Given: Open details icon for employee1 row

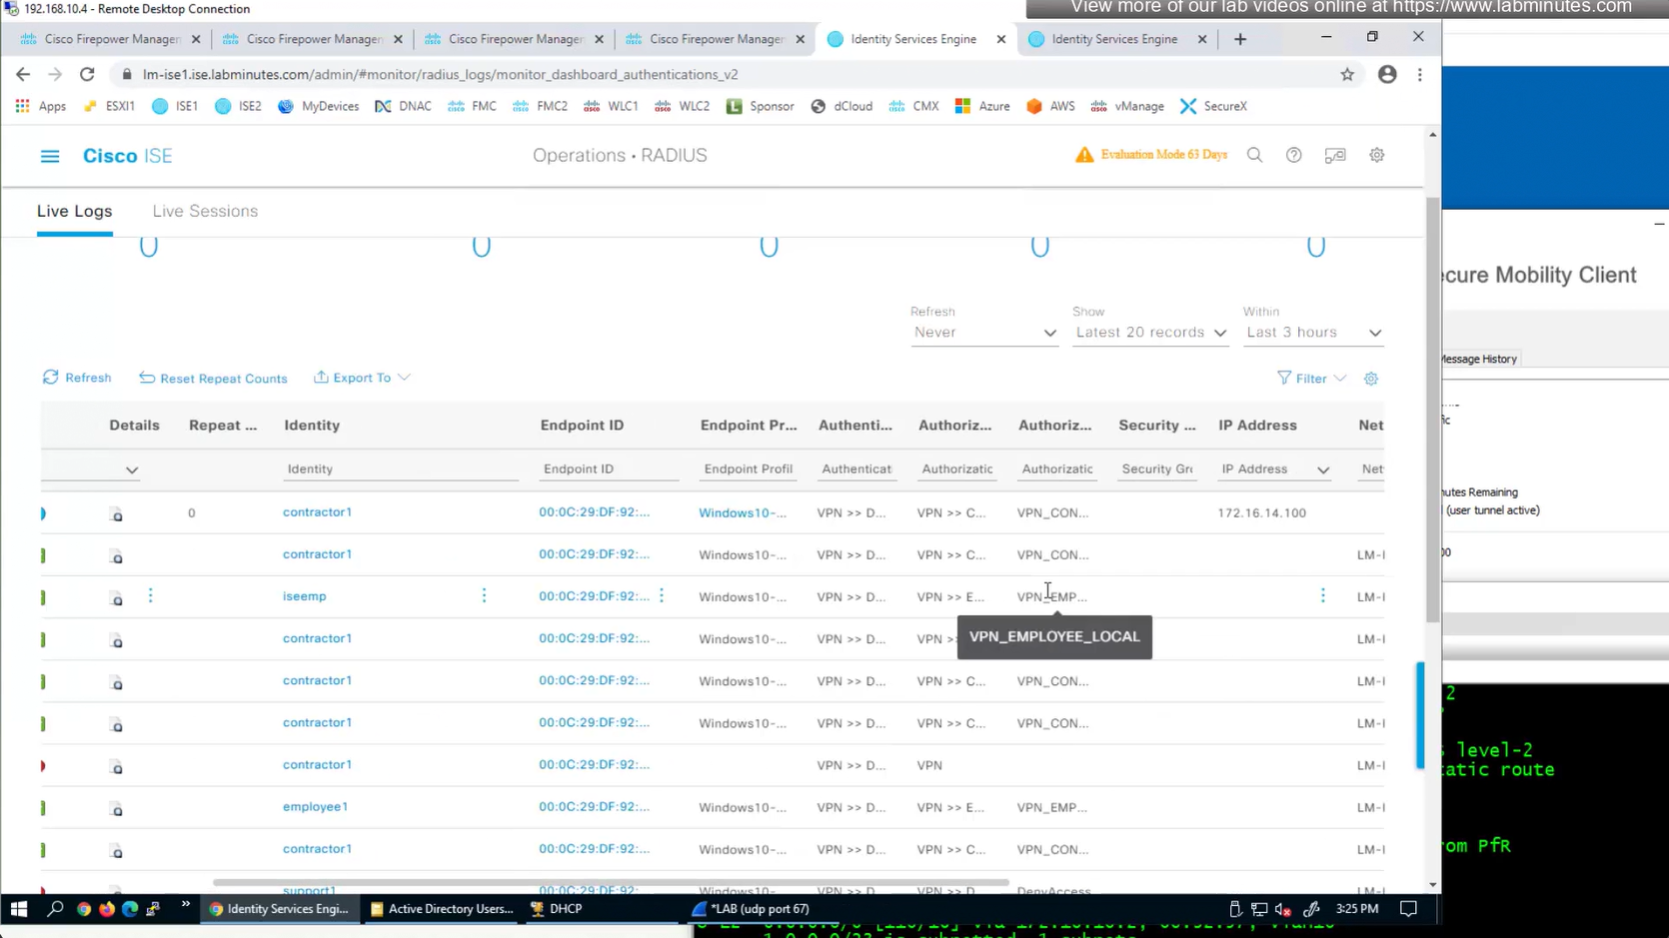Looking at the screenshot, I should [117, 809].
